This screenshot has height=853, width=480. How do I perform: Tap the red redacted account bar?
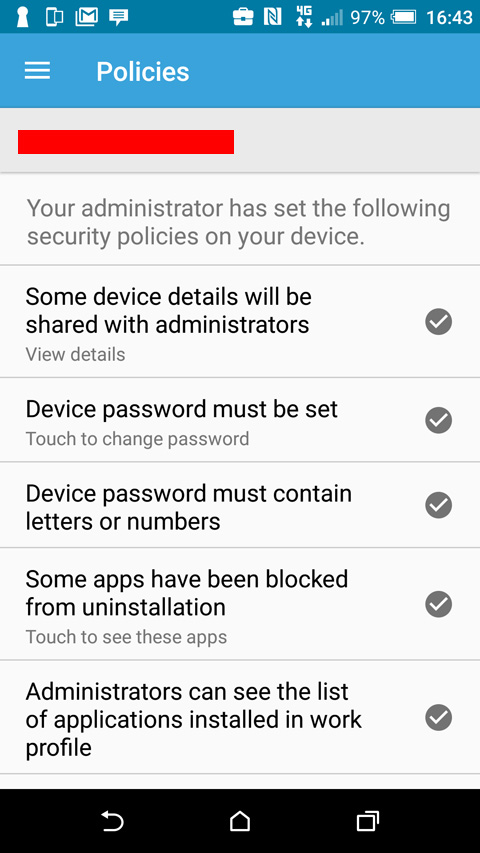[x=126, y=142]
